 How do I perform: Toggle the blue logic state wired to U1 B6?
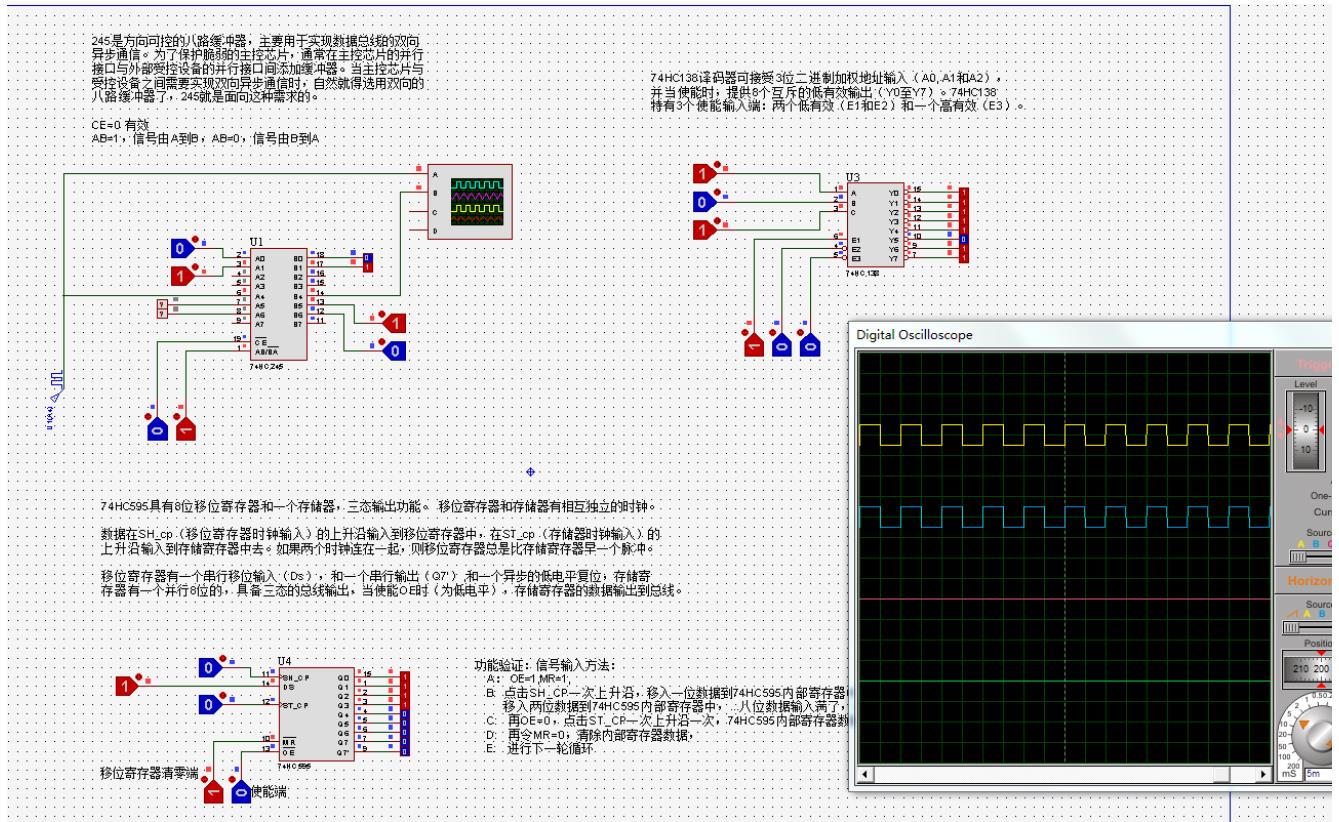pyautogui.click(x=395, y=351)
